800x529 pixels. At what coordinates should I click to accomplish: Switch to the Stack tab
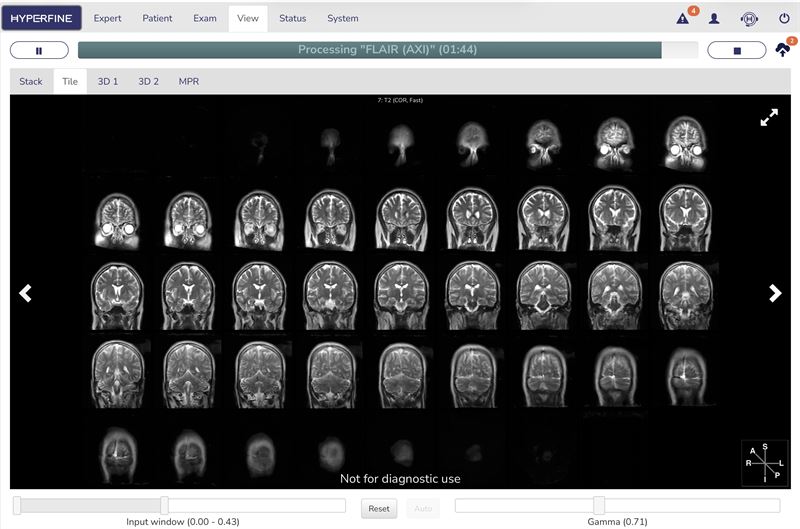31,82
